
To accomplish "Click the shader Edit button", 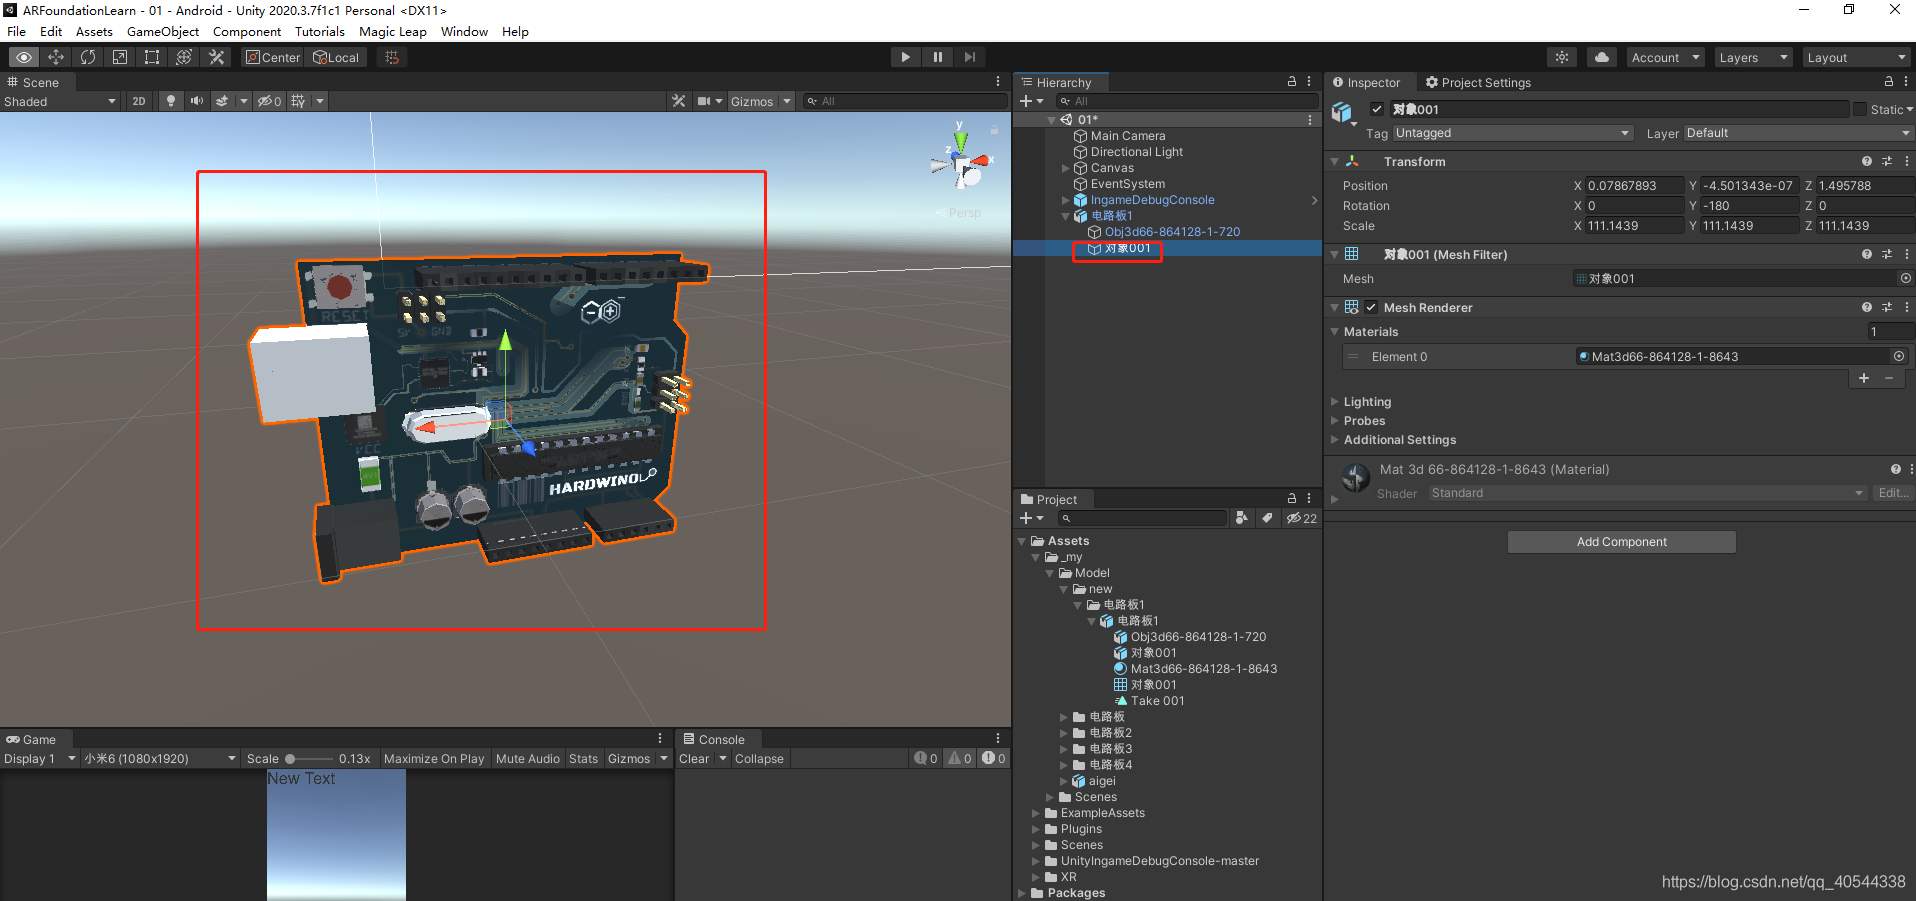I will click(x=1893, y=493).
